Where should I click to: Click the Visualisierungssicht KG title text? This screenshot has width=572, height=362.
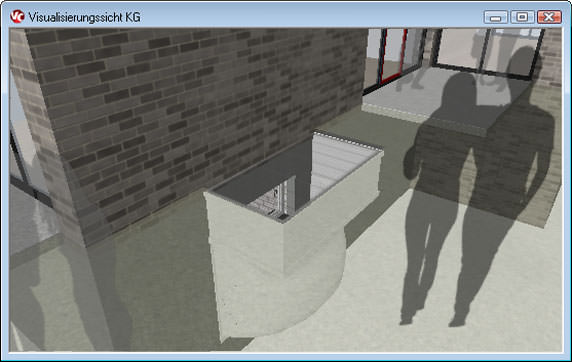coord(84,17)
